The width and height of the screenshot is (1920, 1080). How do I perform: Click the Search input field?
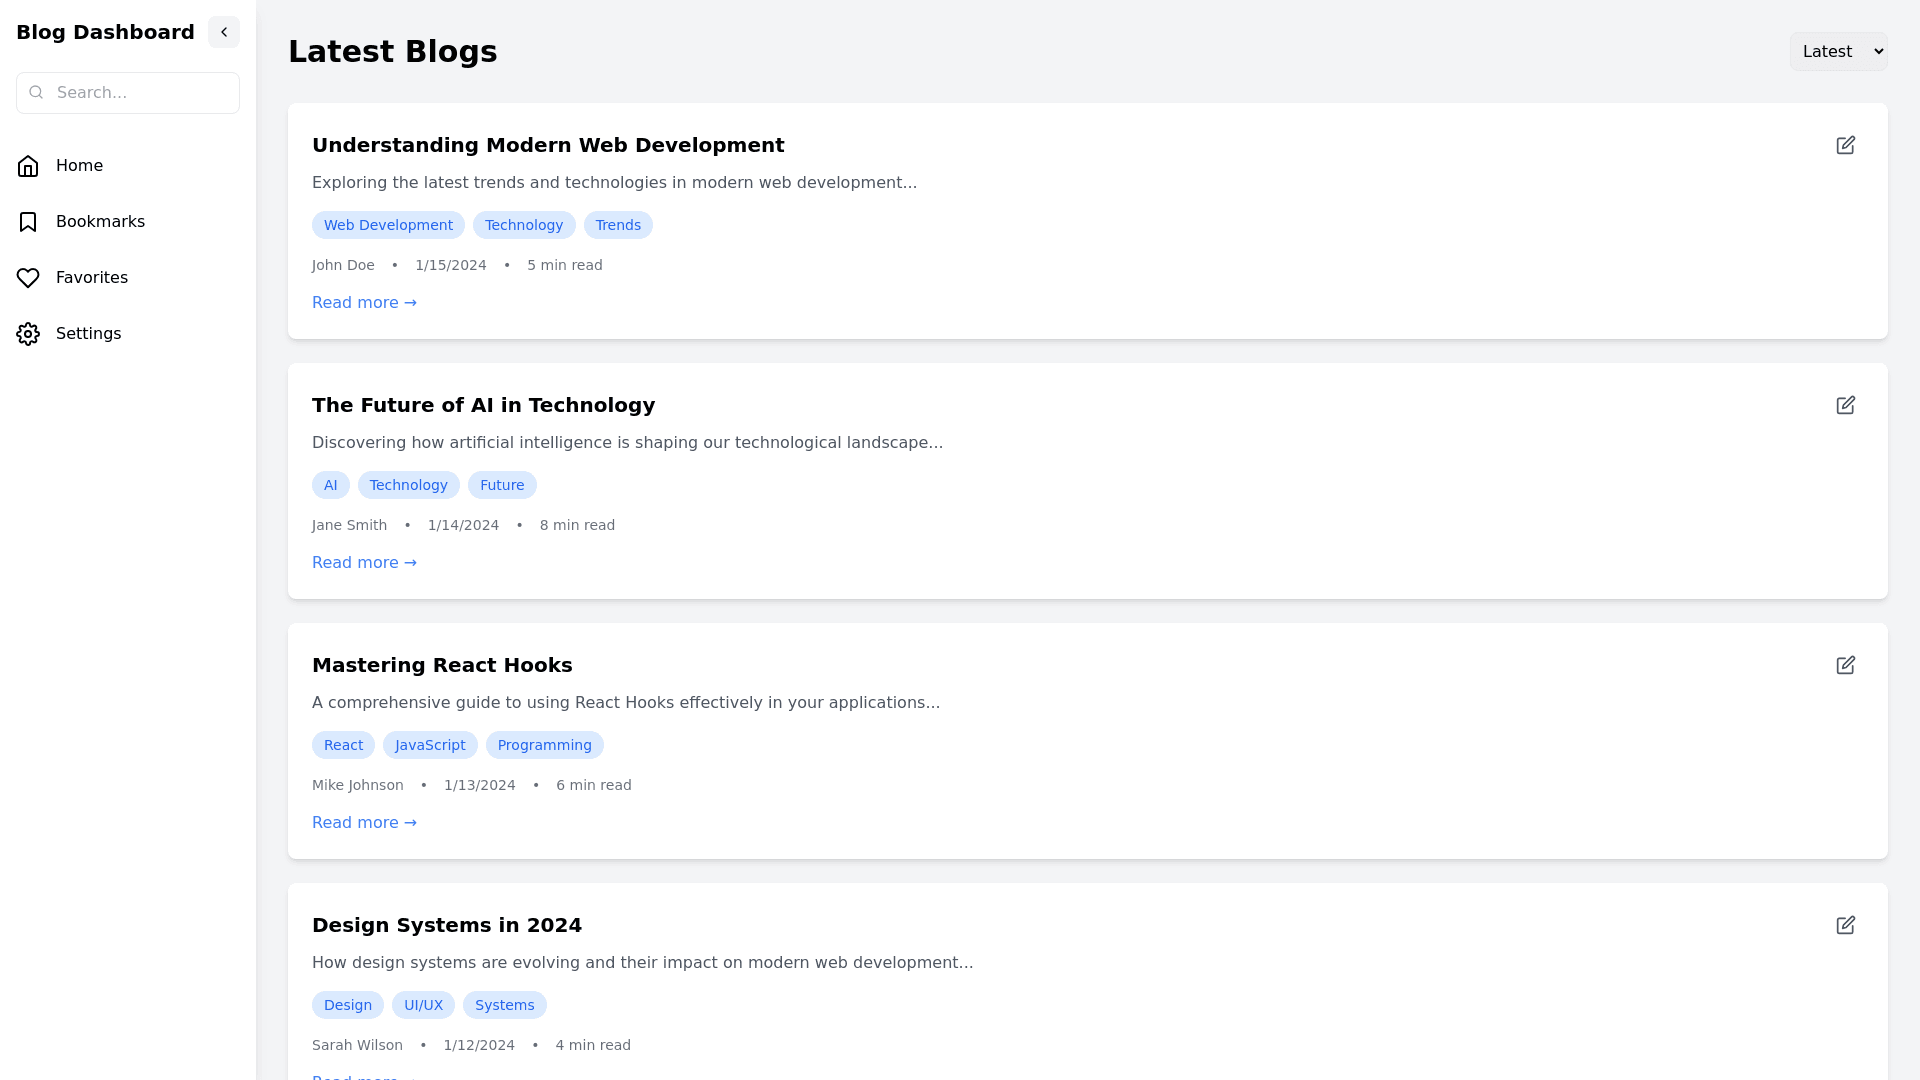(140, 93)
